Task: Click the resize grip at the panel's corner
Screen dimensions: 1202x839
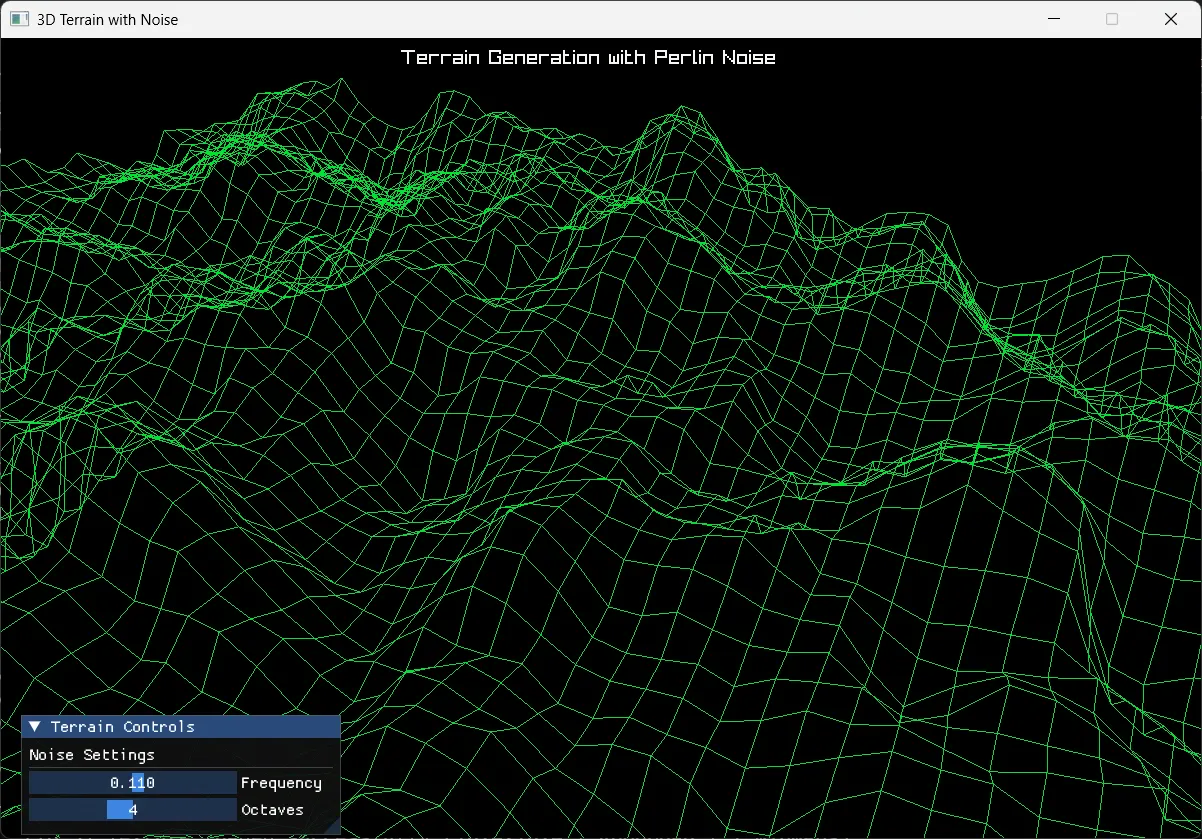Action: (x=333, y=830)
